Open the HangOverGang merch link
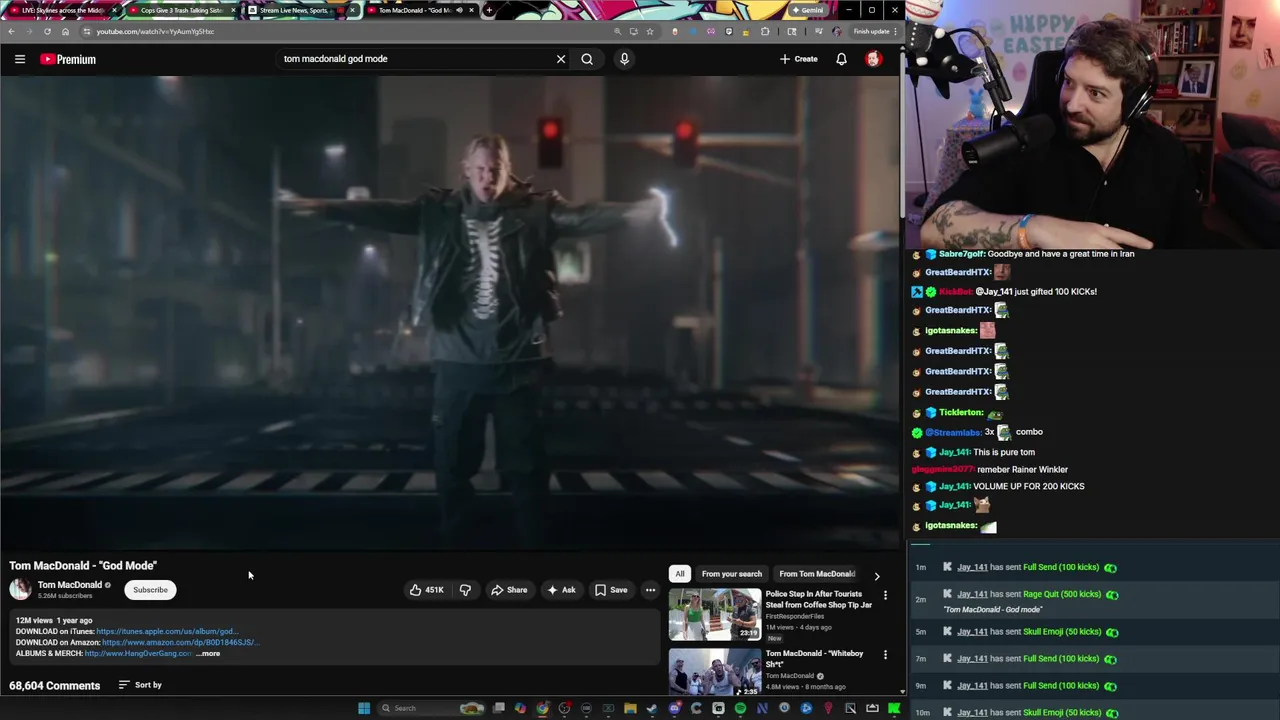 coord(138,654)
